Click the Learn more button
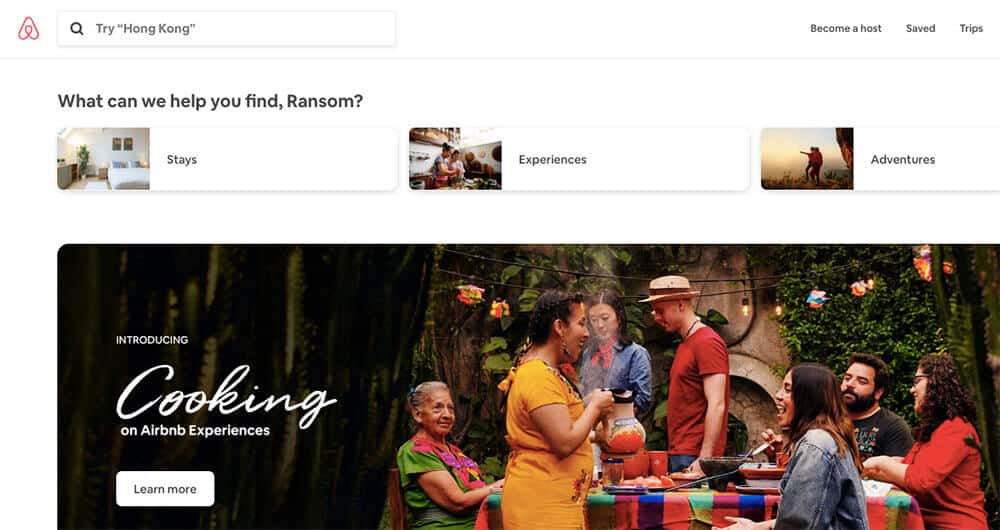Viewport: 1000px width, 530px height. click(x=165, y=489)
